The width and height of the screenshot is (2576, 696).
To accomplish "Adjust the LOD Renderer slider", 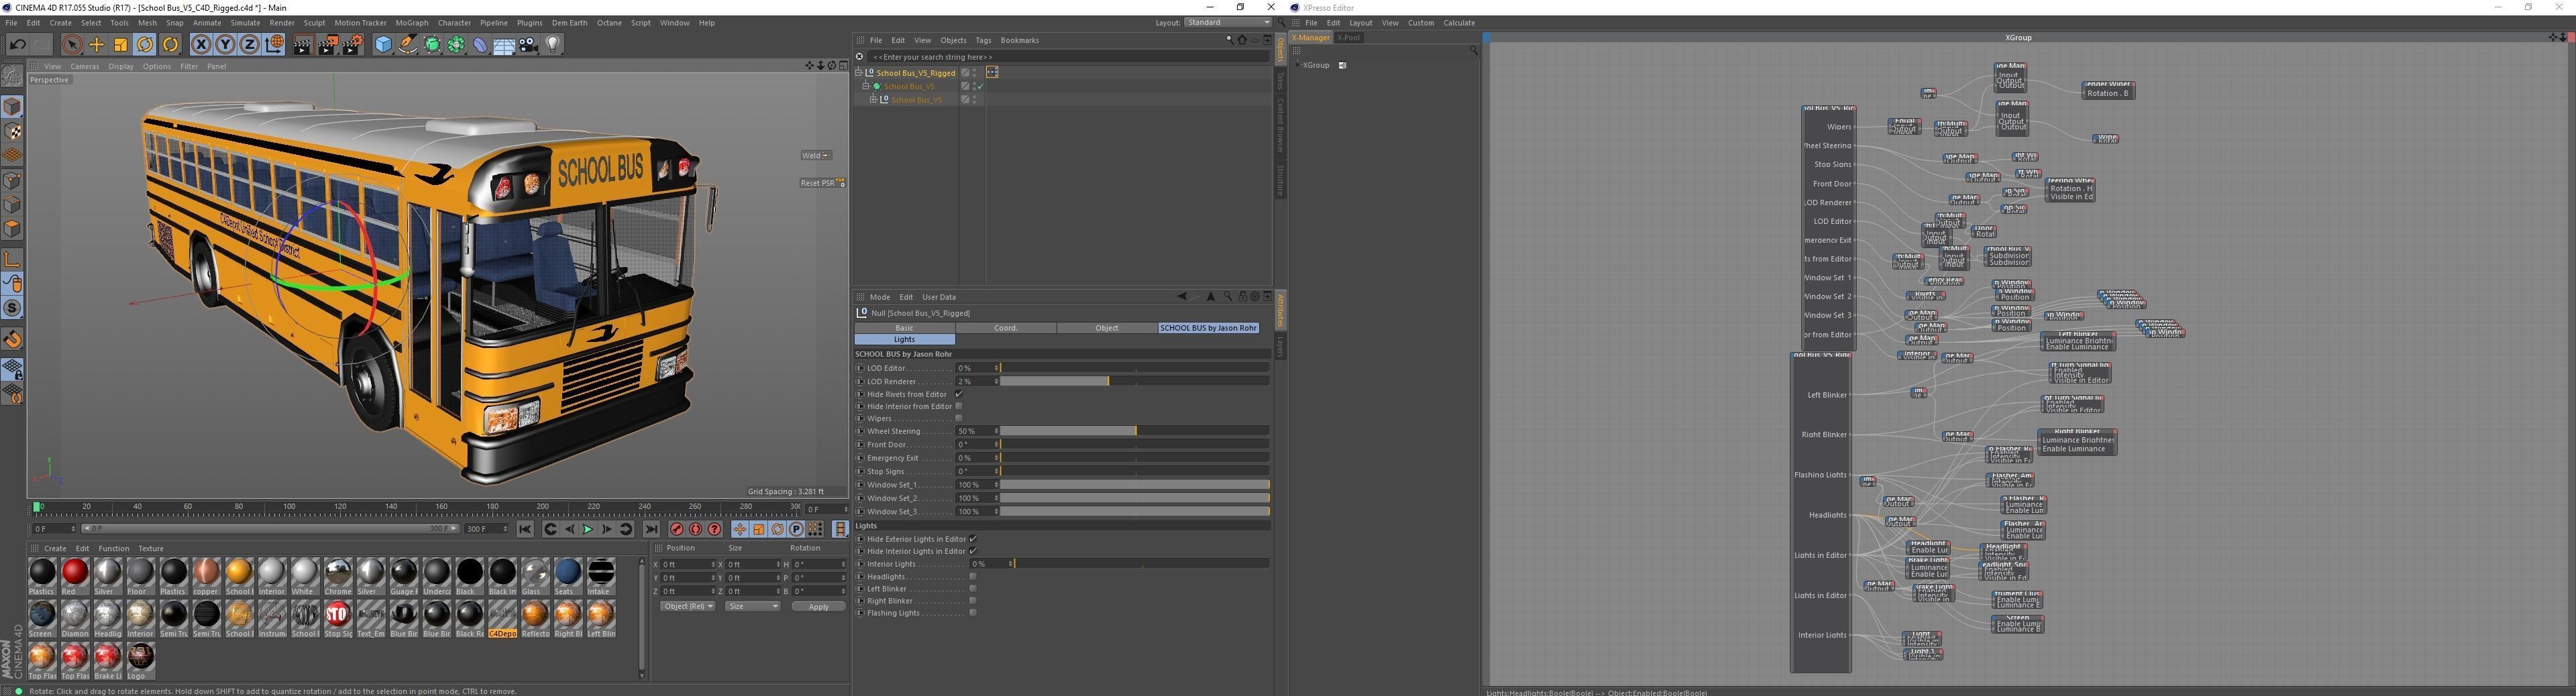I will tap(1134, 381).
